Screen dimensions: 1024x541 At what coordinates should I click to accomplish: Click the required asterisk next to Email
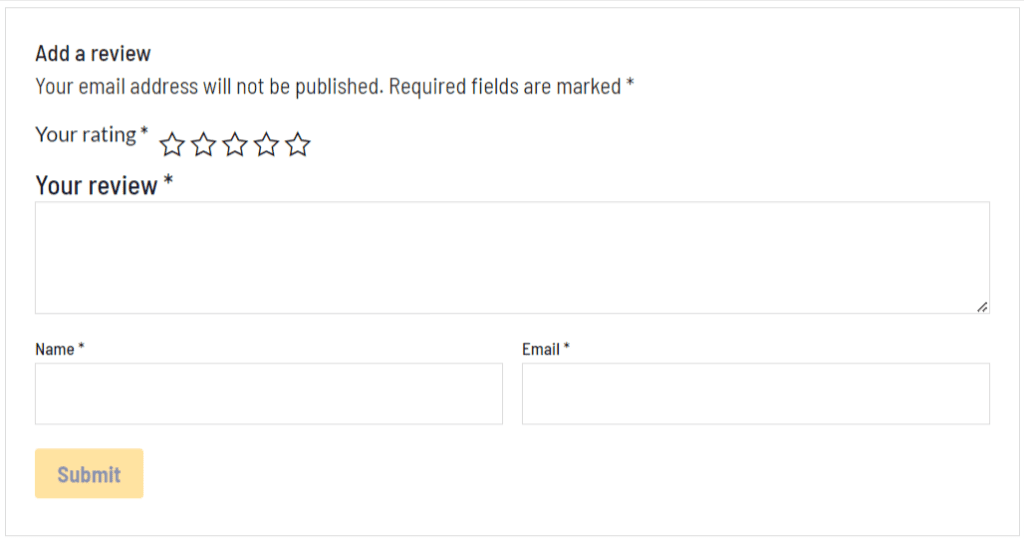[x=567, y=346]
